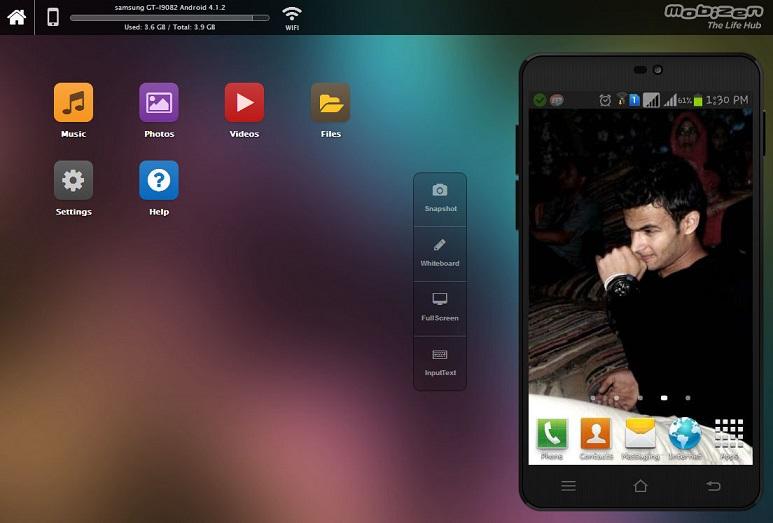Tap the Phone dialer app on device
This screenshot has width=773, height=523.
[552, 435]
